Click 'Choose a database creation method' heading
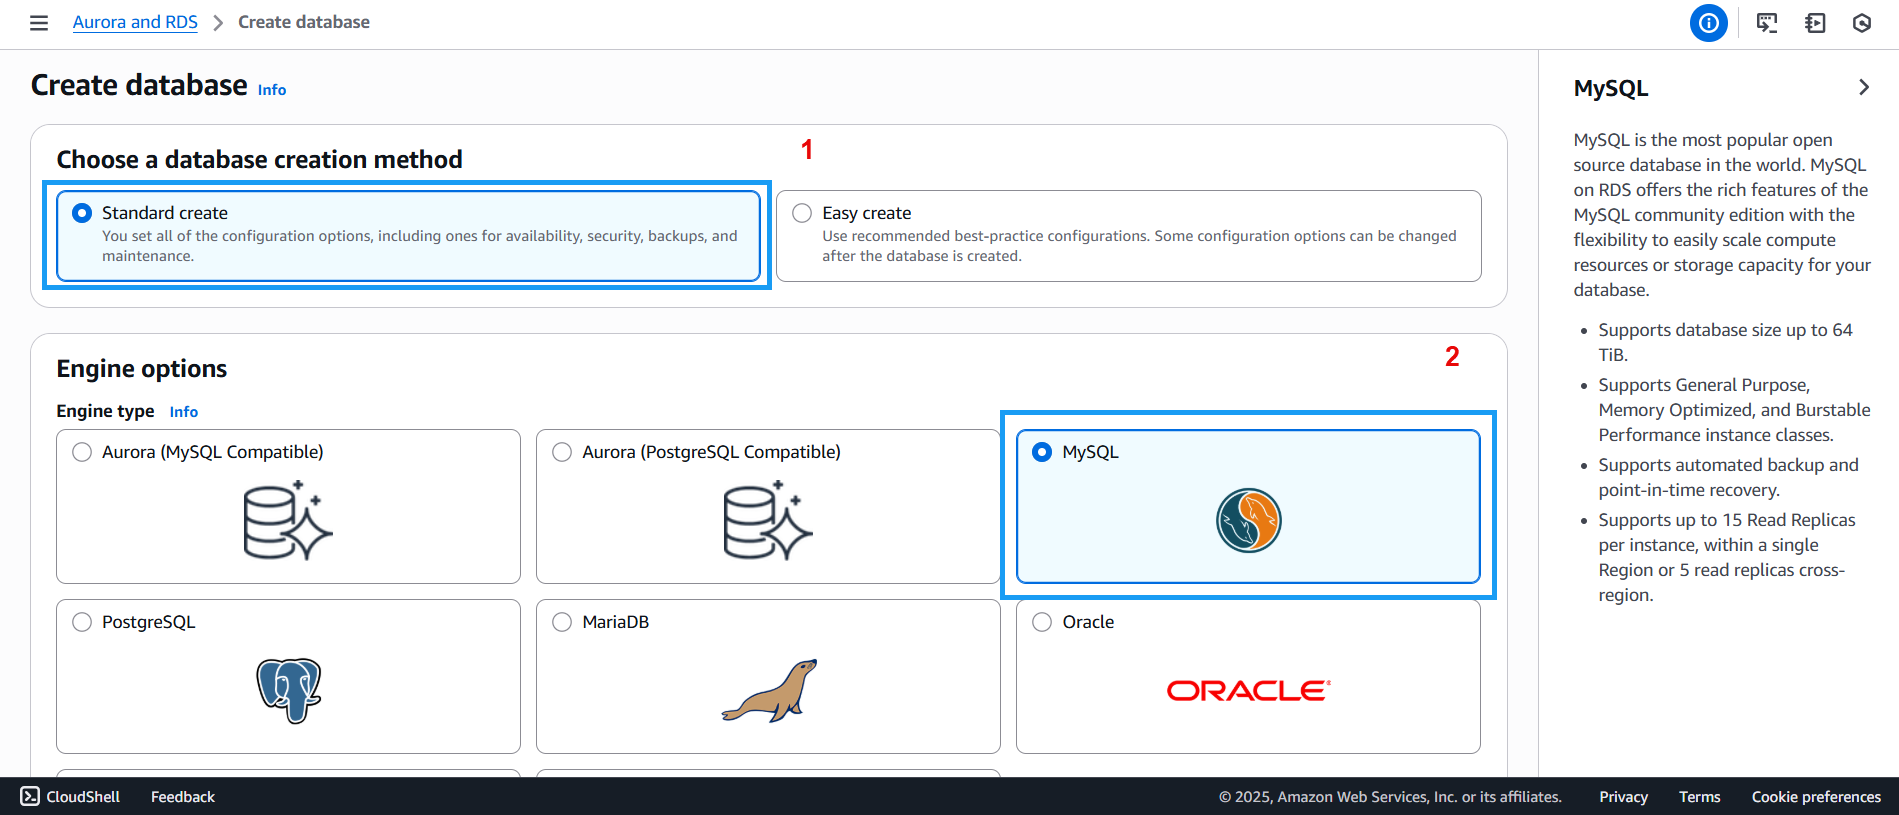 (260, 160)
